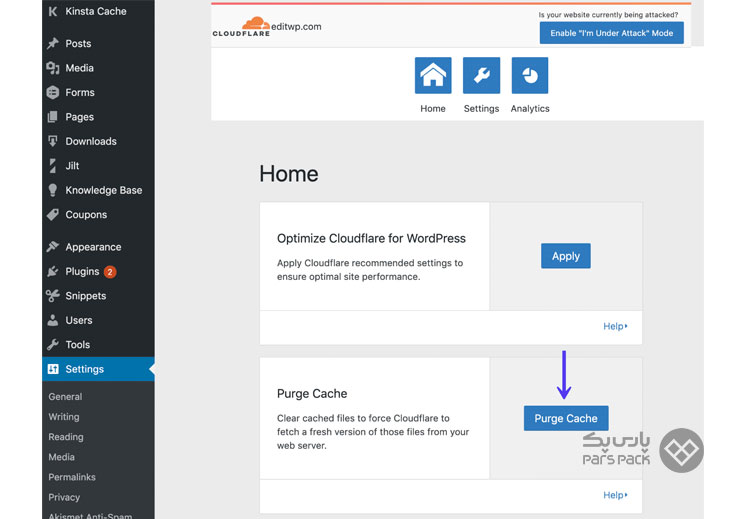This screenshot has width=750, height=519.
Task: Click the Forms menu label
Action: click(80, 92)
